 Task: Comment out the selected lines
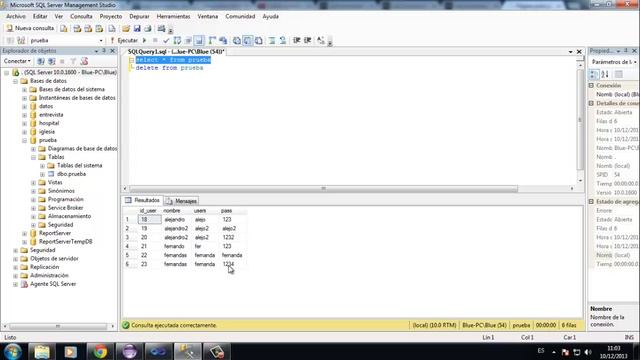point(272,40)
